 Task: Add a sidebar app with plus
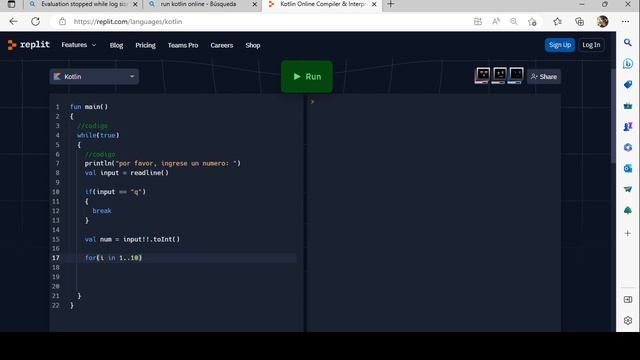coord(628,233)
